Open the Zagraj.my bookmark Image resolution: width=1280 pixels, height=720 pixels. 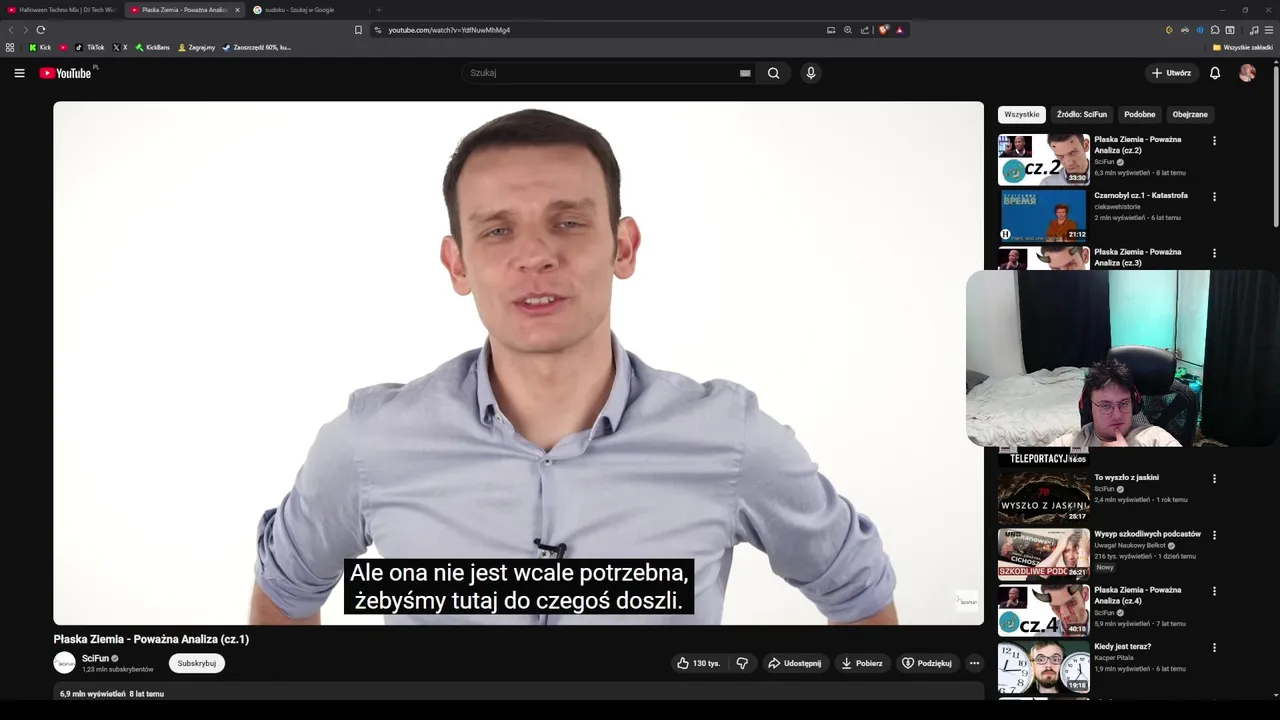point(197,47)
